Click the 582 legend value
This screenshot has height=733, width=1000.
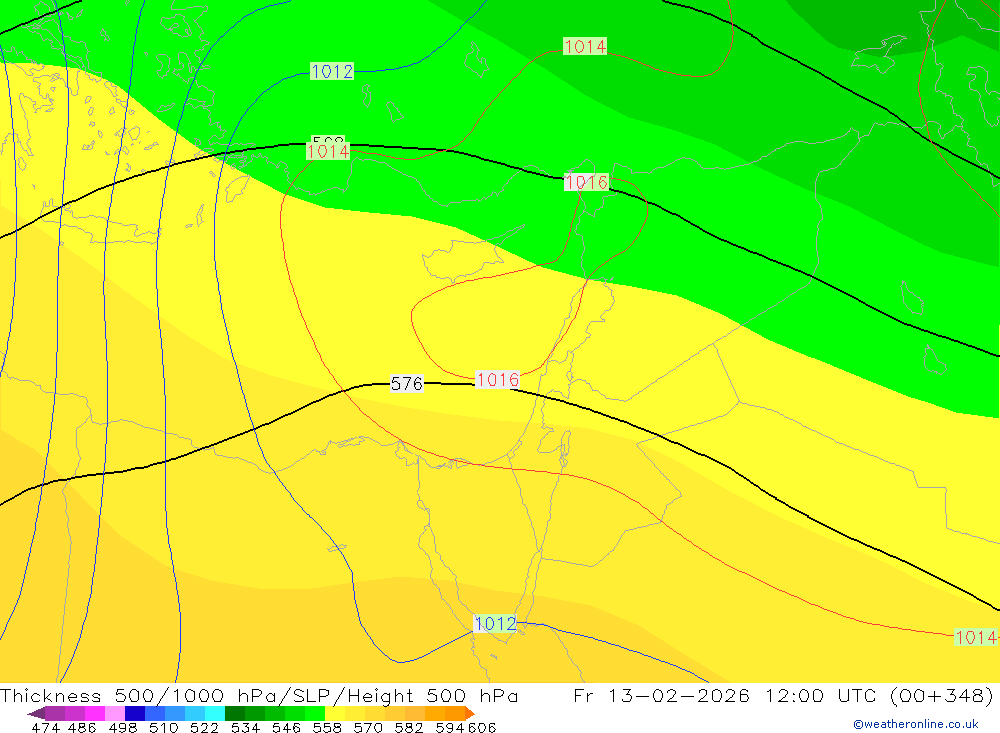coord(409,727)
